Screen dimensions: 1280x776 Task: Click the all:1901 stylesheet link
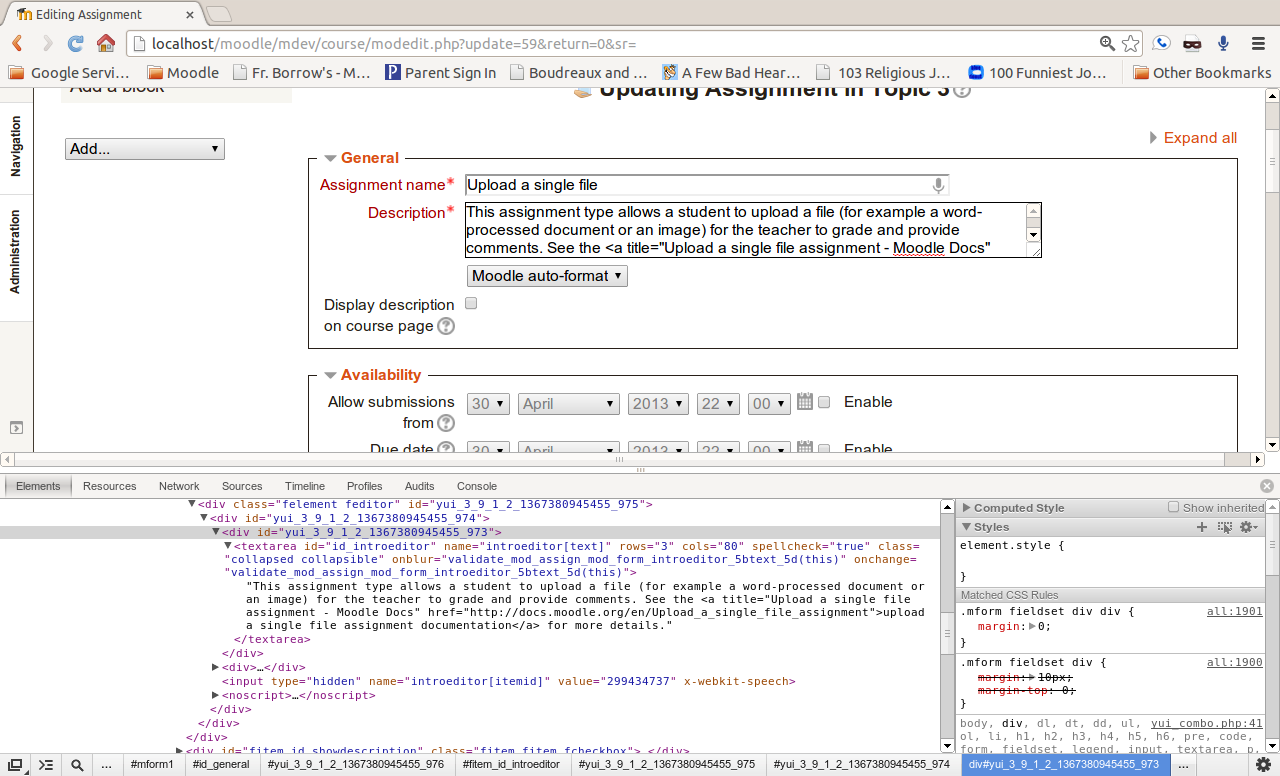pyautogui.click(x=1235, y=611)
